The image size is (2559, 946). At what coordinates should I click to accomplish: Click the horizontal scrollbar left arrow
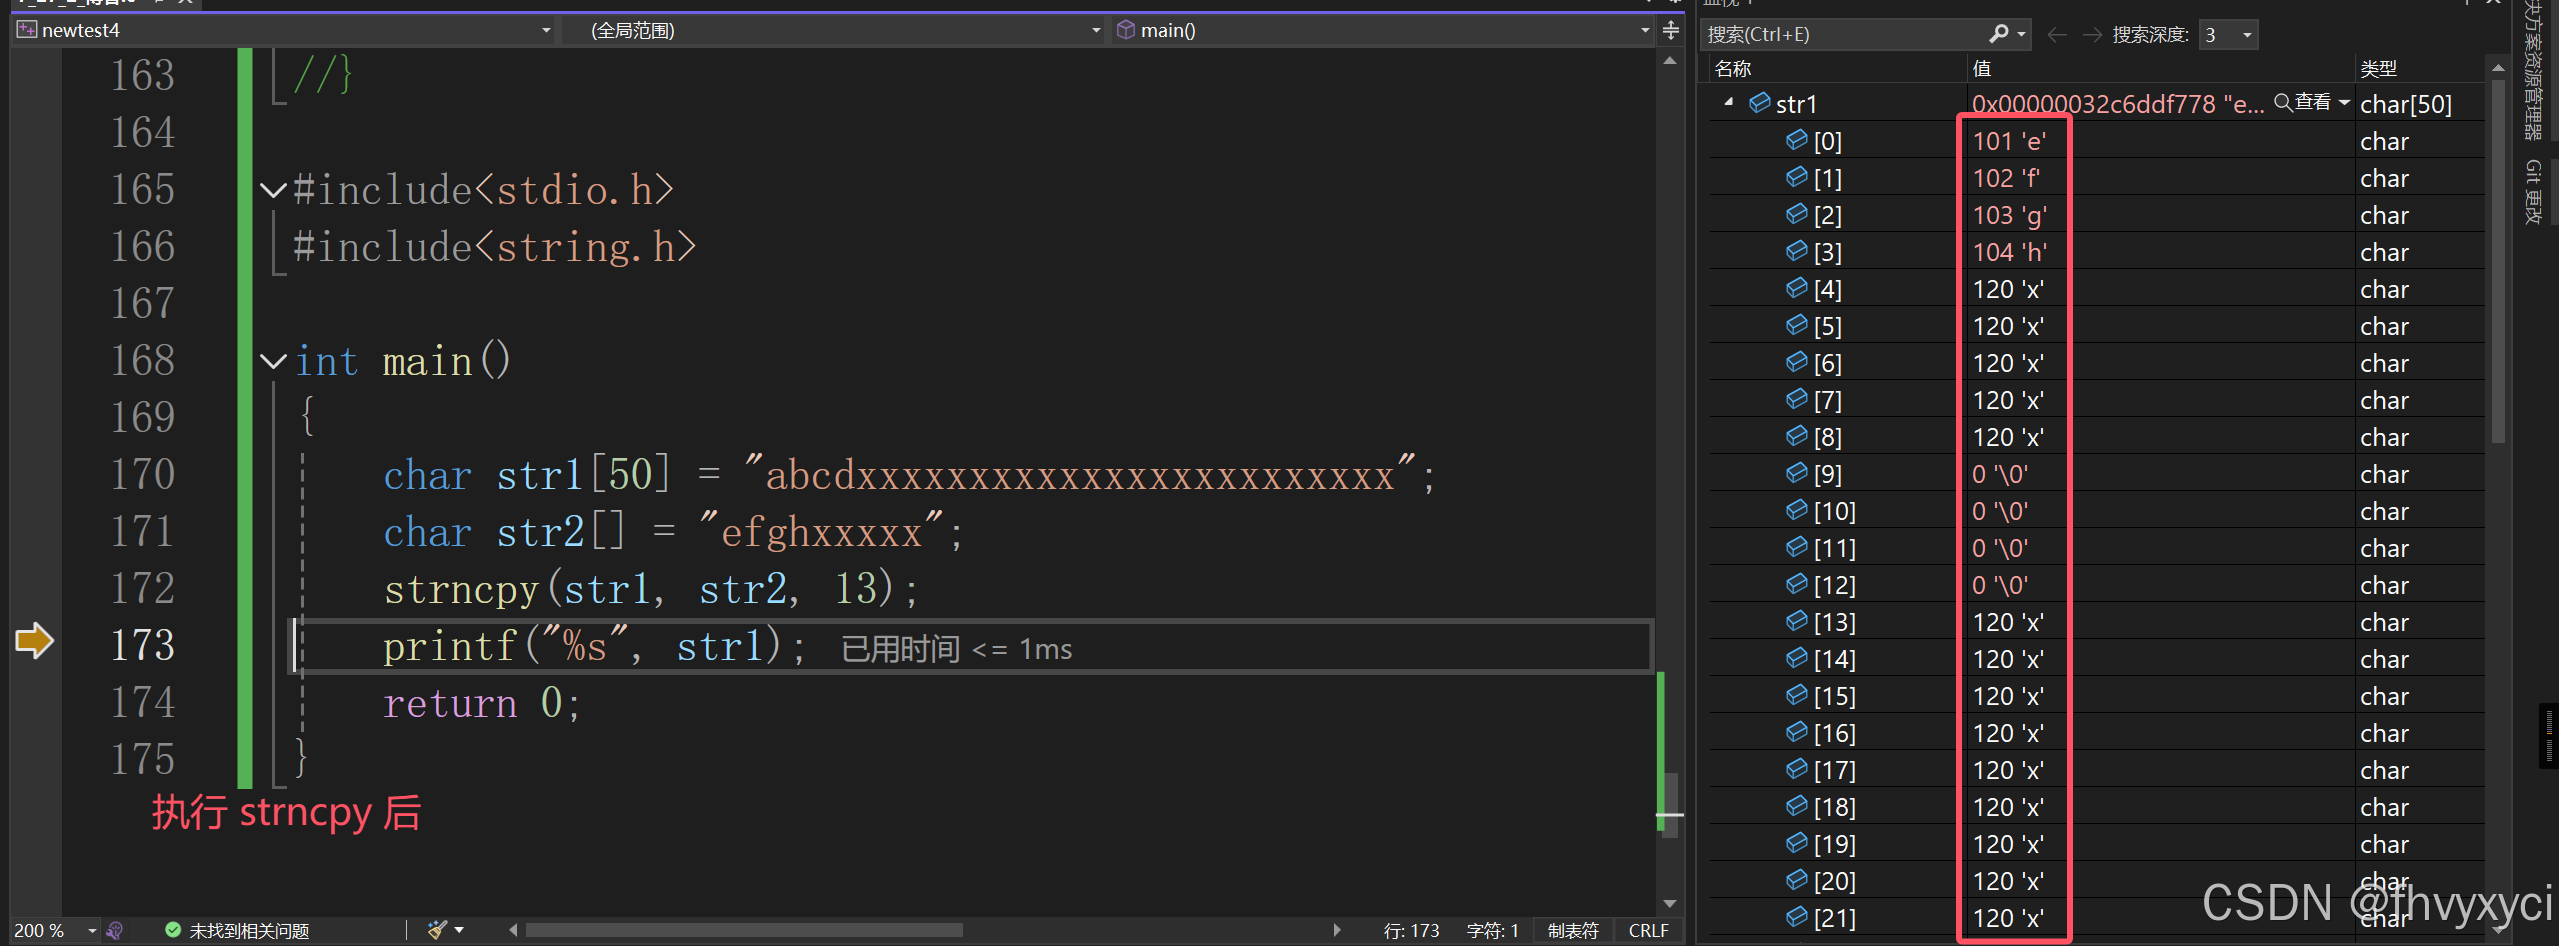513,931
